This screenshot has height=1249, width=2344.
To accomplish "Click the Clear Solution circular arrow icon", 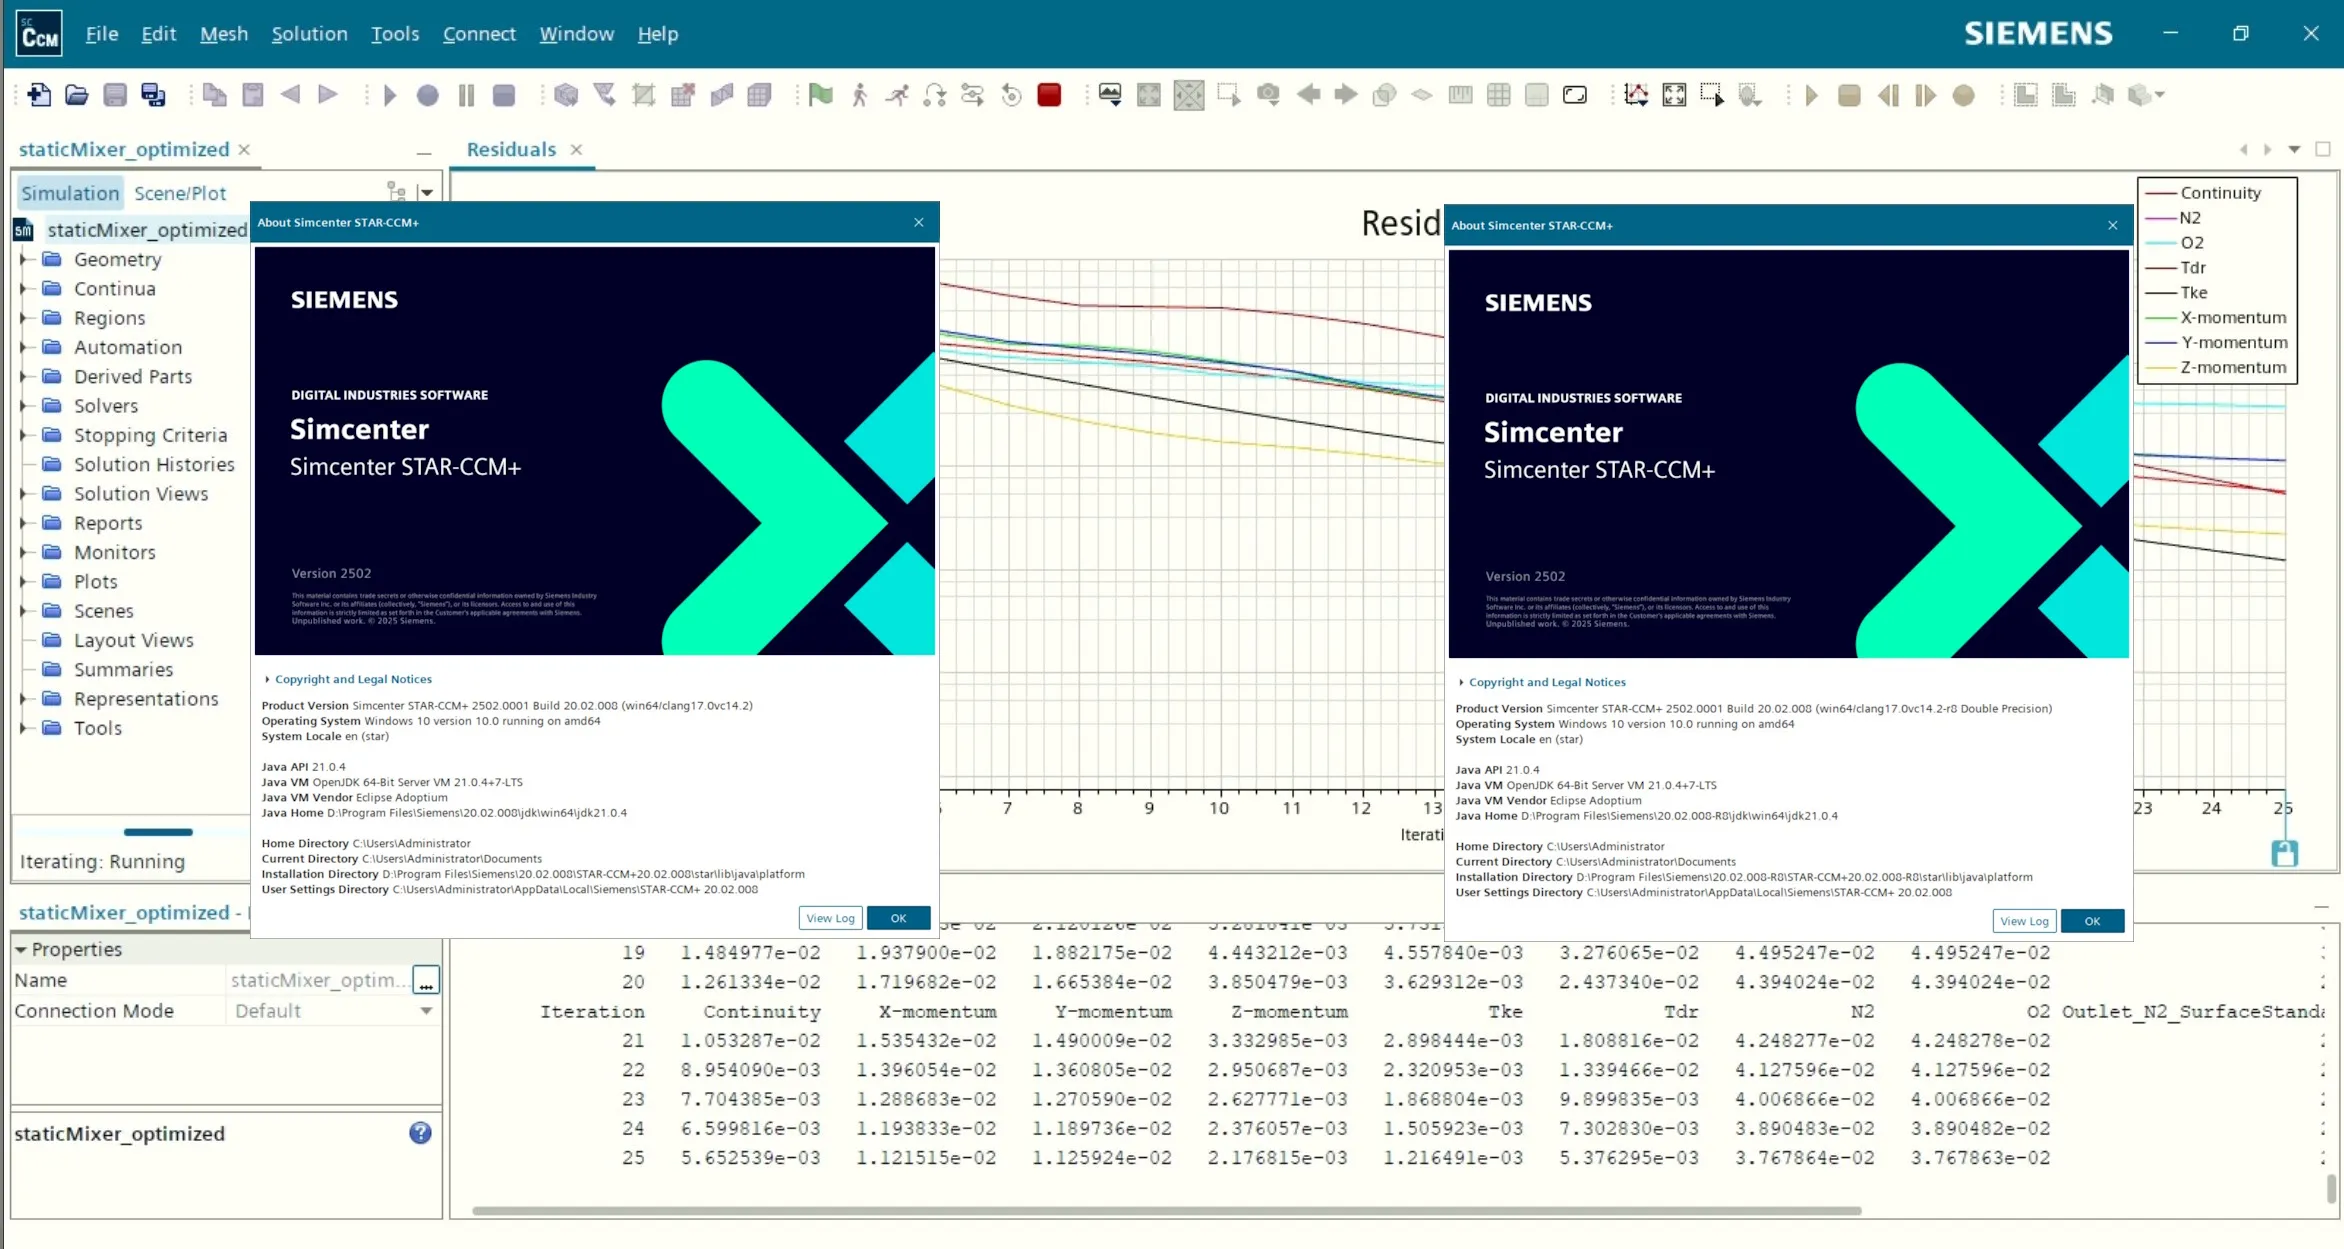I will (x=1011, y=95).
